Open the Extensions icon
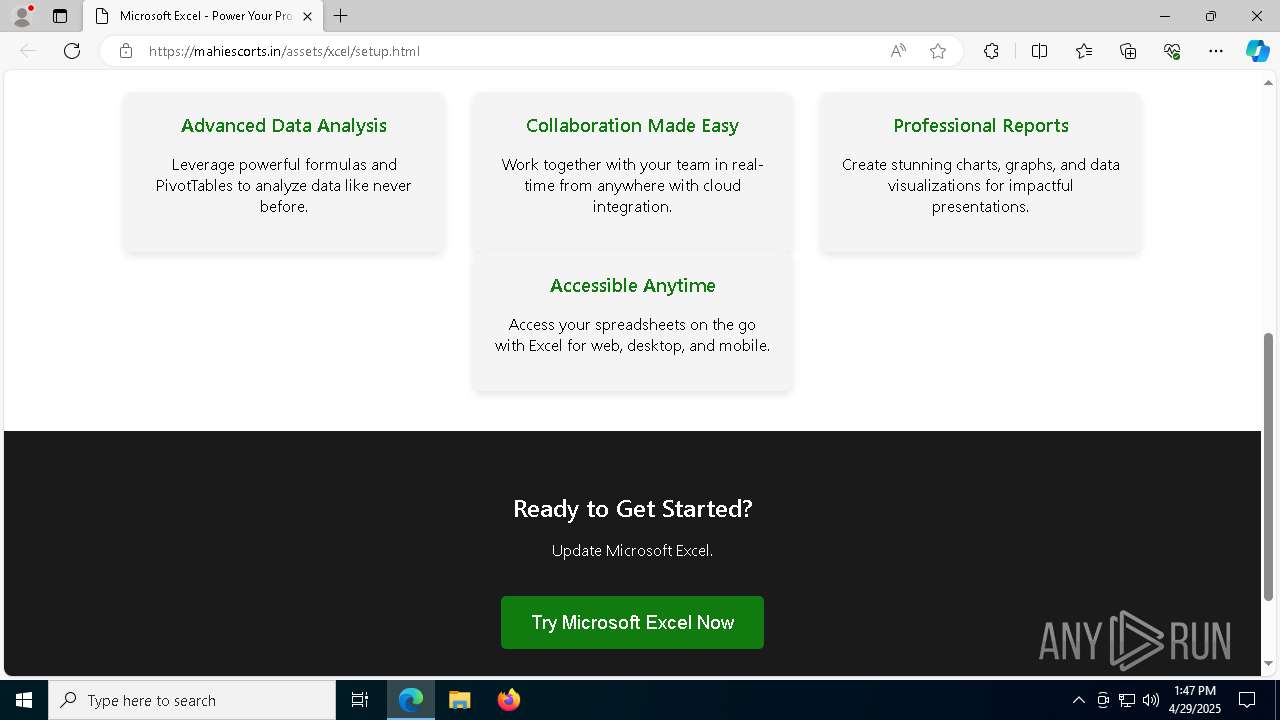The image size is (1280, 720). [x=991, y=51]
